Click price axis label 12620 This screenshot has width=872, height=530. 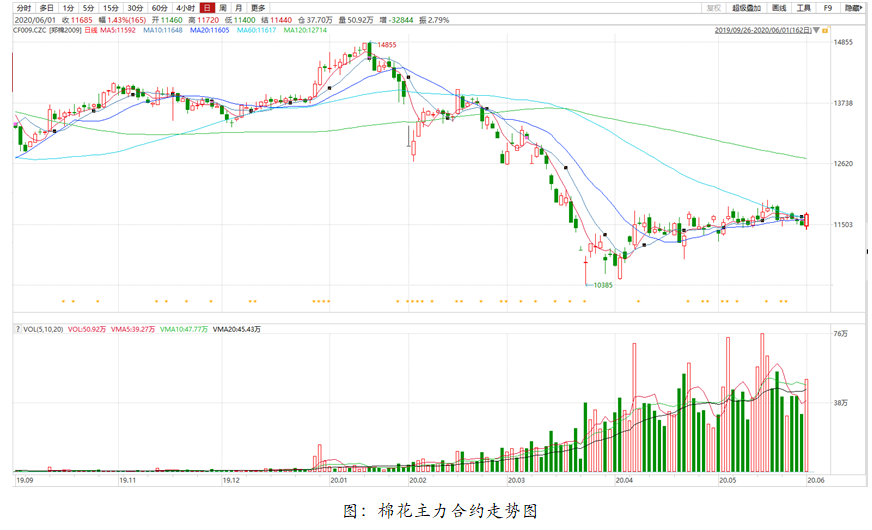pos(843,164)
